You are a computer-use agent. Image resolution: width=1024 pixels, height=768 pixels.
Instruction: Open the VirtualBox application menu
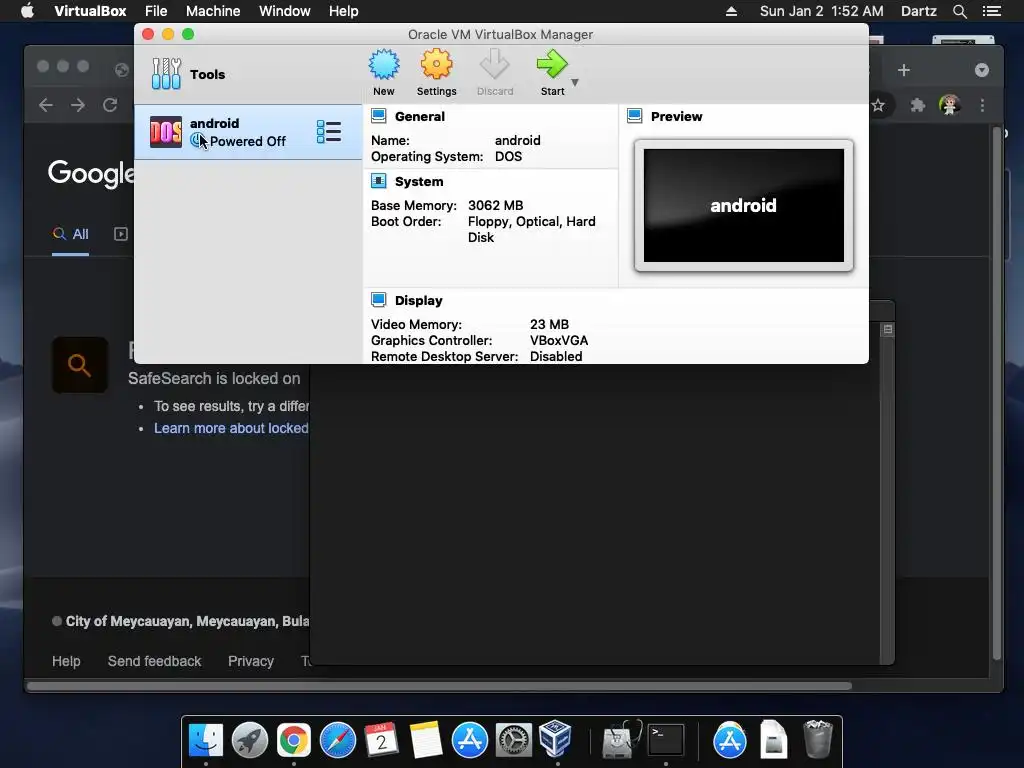[90, 11]
